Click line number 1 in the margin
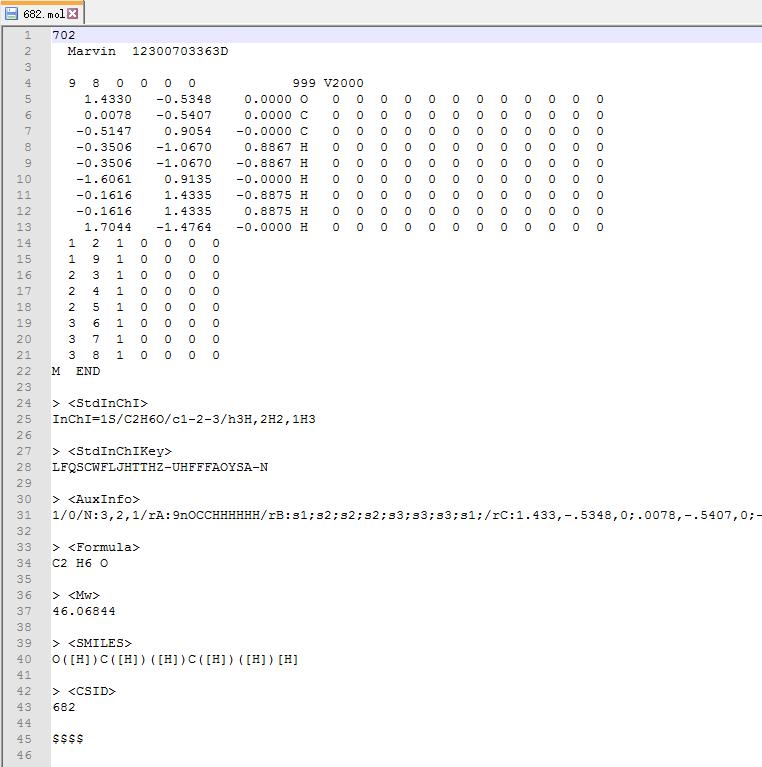Viewport: 762px width, 767px height. [28, 35]
